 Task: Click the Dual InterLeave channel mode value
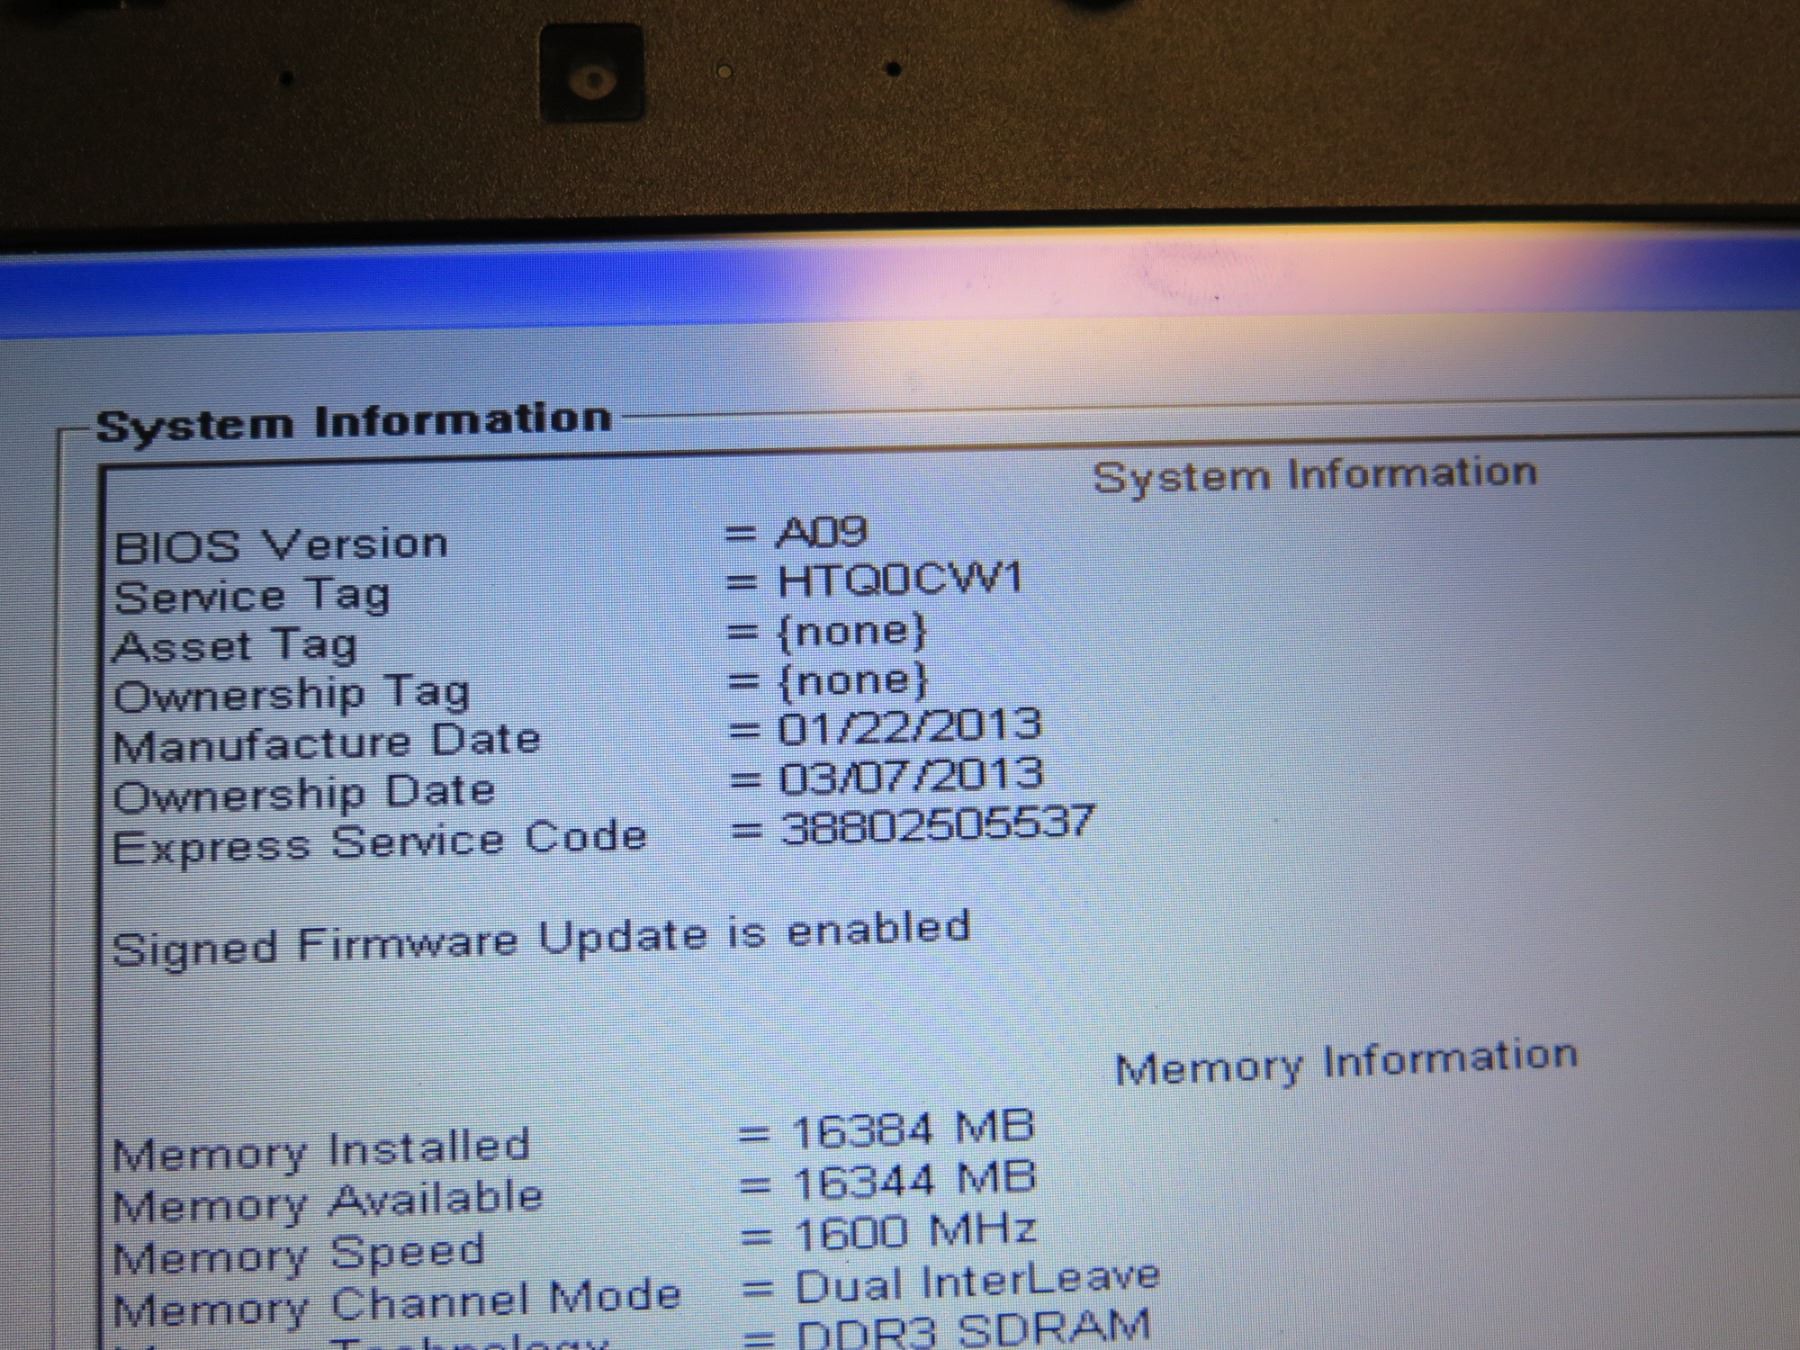pyautogui.click(x=976, y=1282)
